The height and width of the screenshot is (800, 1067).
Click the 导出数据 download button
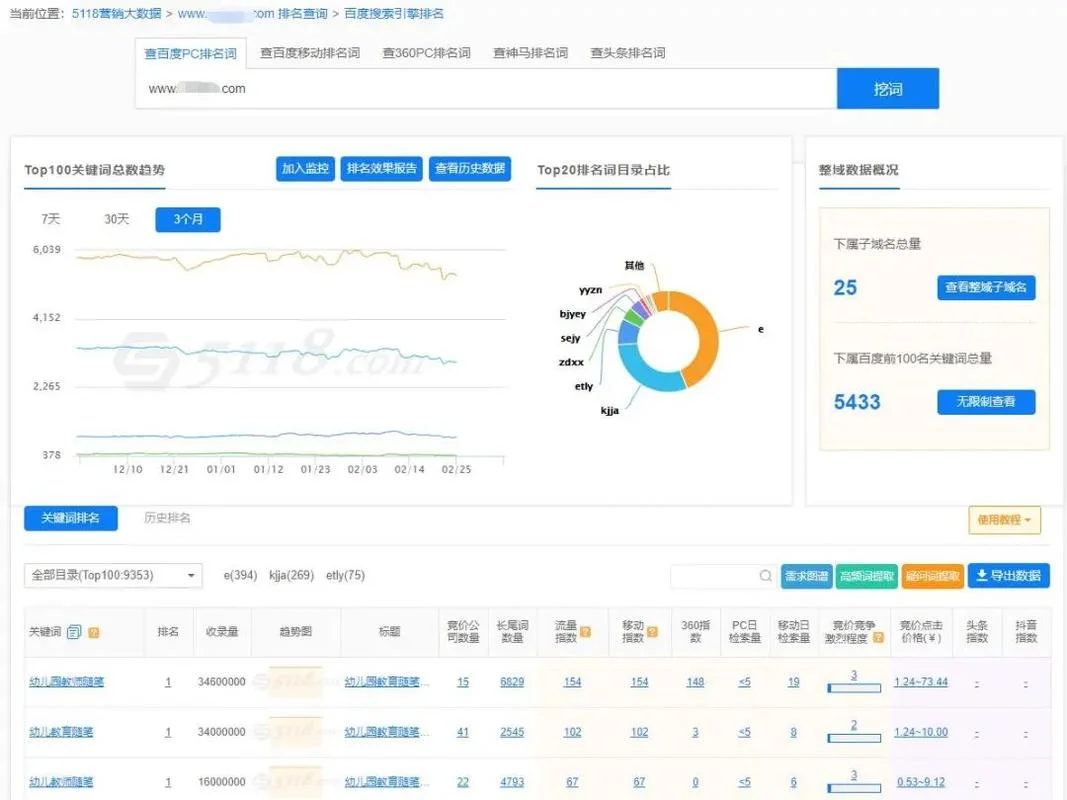click(1008, 576)
